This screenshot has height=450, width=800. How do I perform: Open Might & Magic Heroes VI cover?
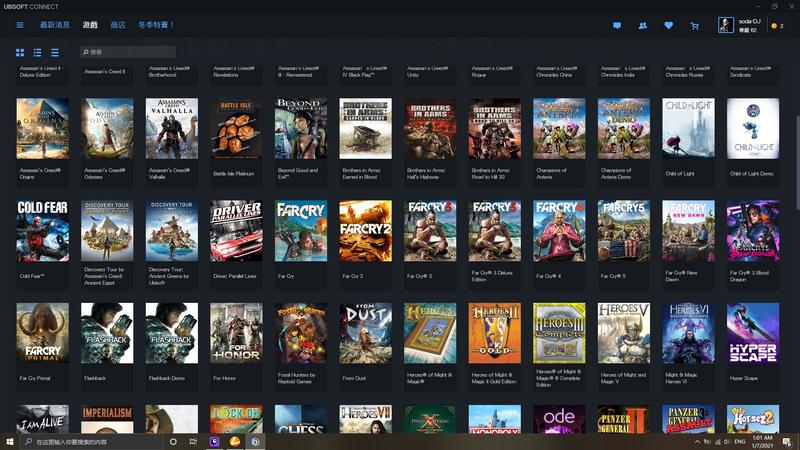click(688, 333)
